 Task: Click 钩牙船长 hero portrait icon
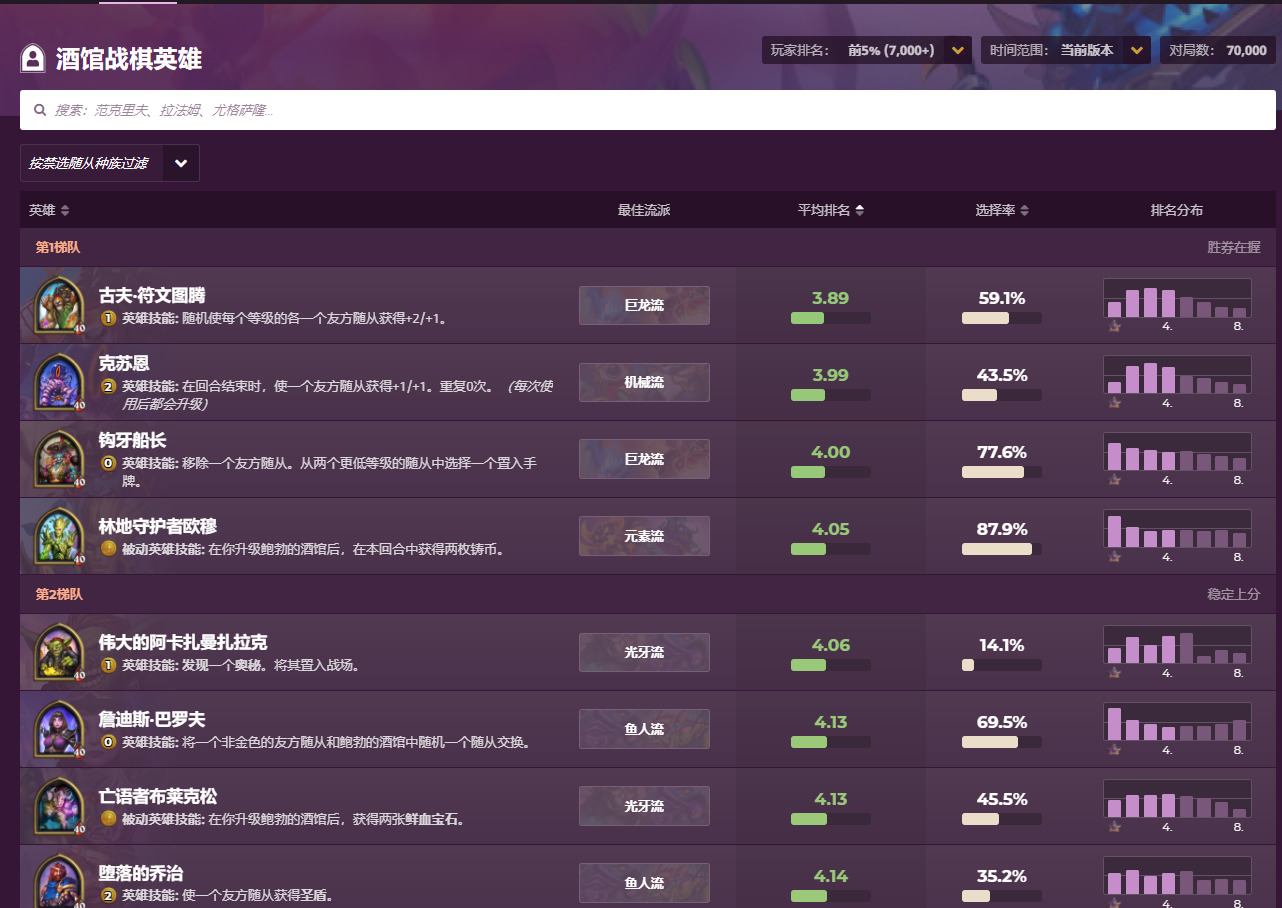(x=59, y=458)
